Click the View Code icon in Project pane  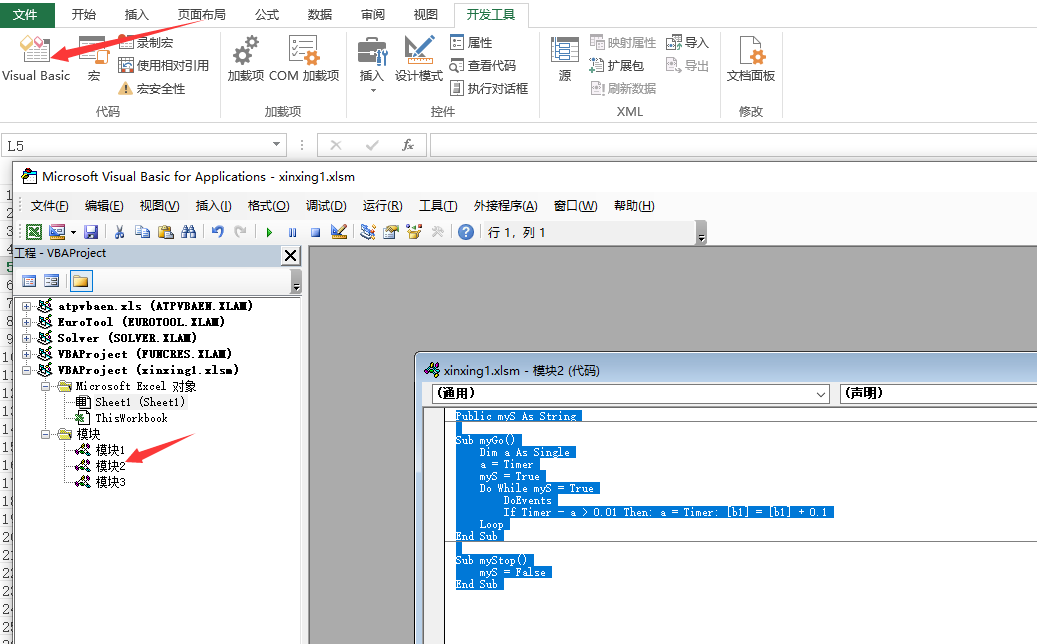point(29,281)
